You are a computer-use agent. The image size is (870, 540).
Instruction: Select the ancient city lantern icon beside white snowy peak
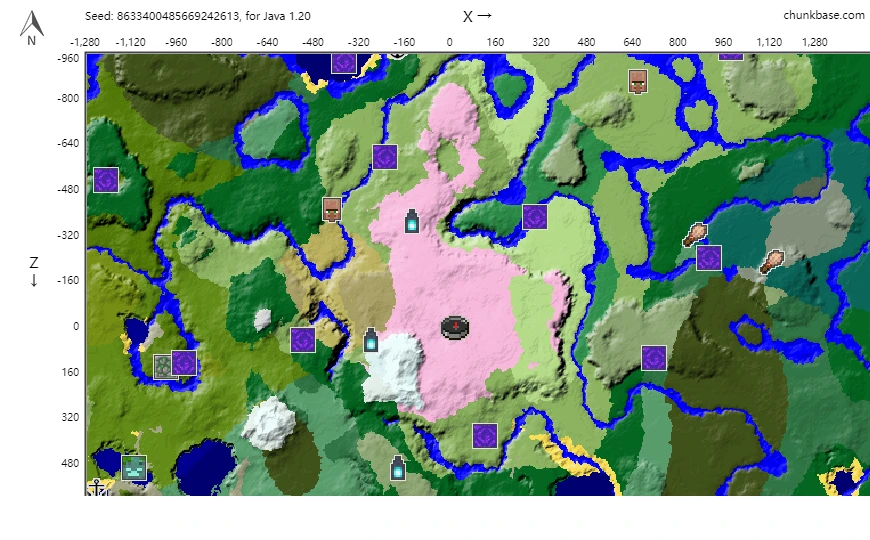tap(371, 340)
